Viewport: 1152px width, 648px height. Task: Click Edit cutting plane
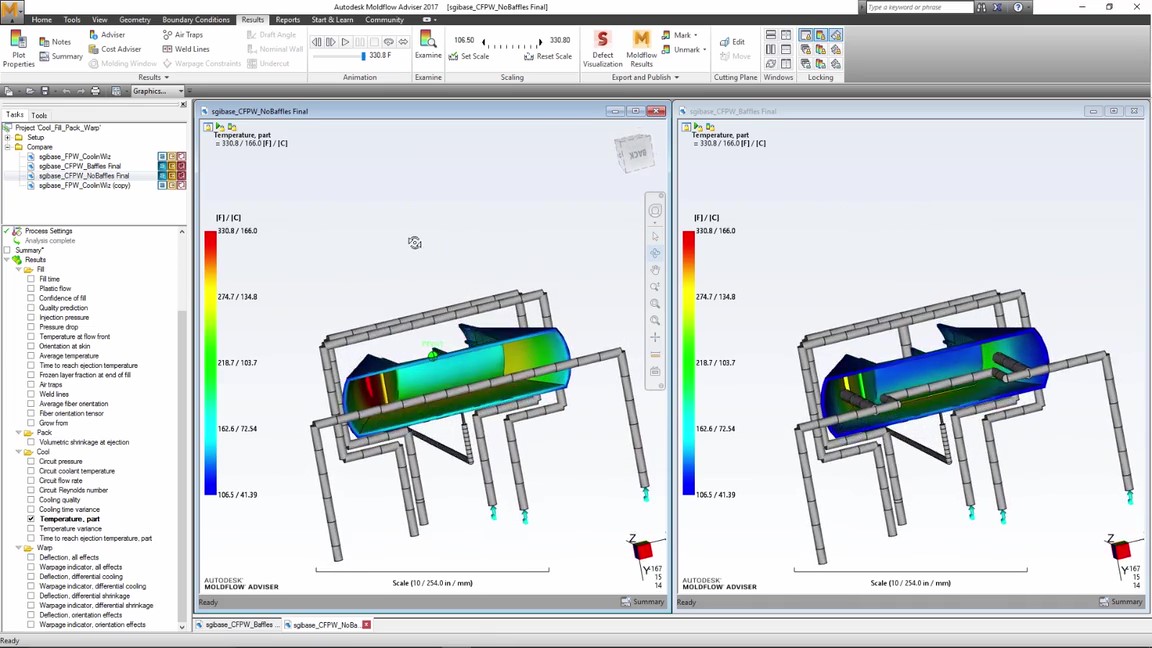point(732,42)
